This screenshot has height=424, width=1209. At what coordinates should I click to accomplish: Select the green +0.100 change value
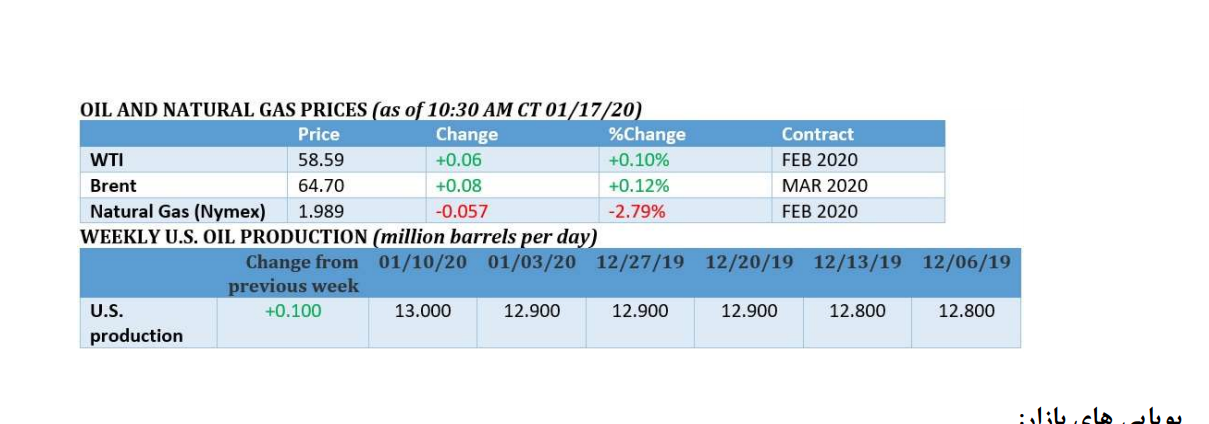tap(293, 311)
